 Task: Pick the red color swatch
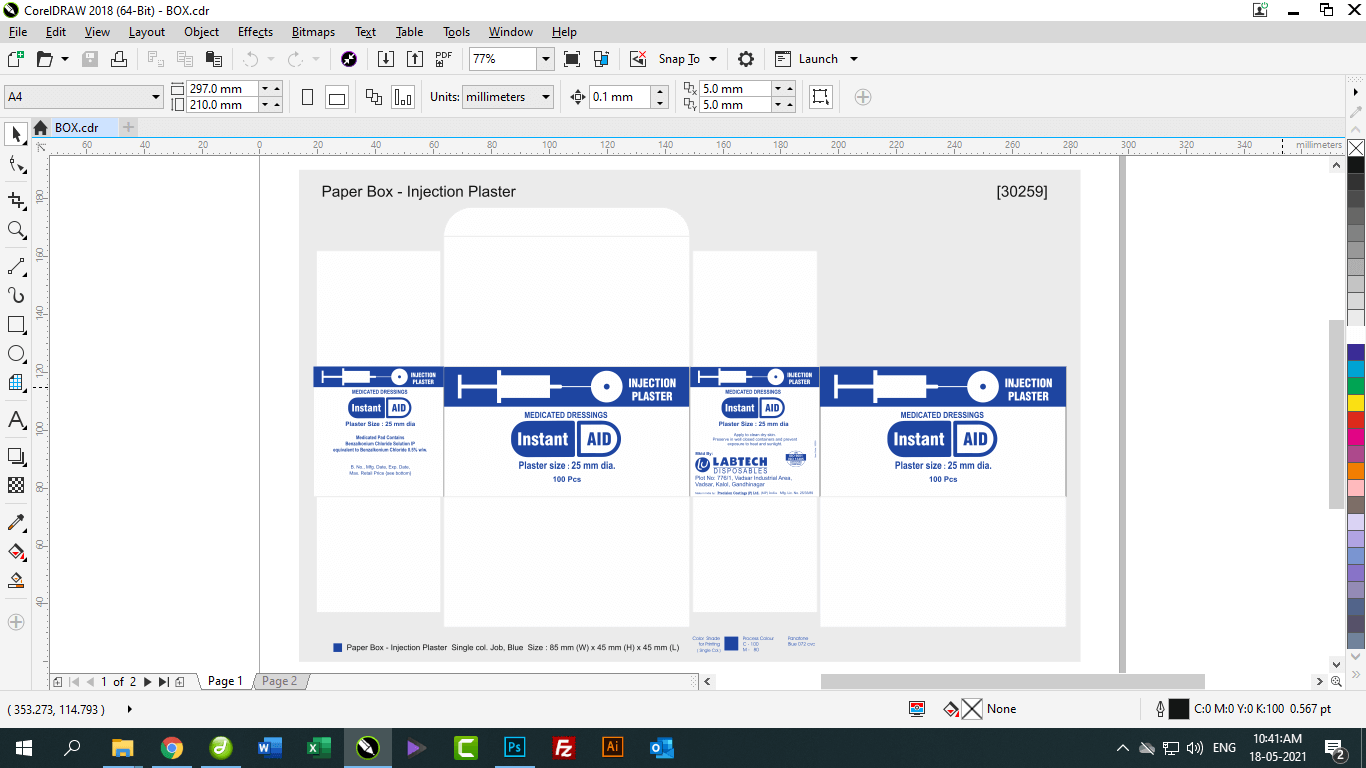coord(1356,420)
